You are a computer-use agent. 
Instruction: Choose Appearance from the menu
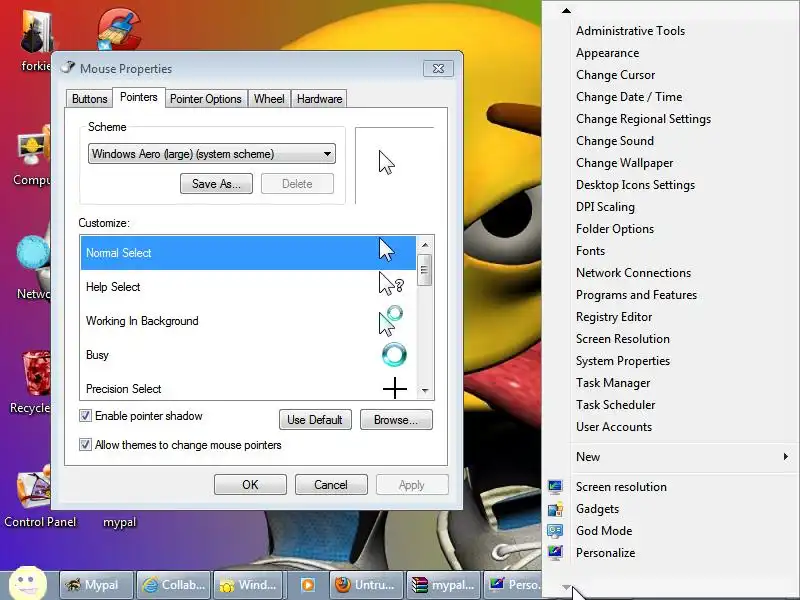tap(607, 53)
